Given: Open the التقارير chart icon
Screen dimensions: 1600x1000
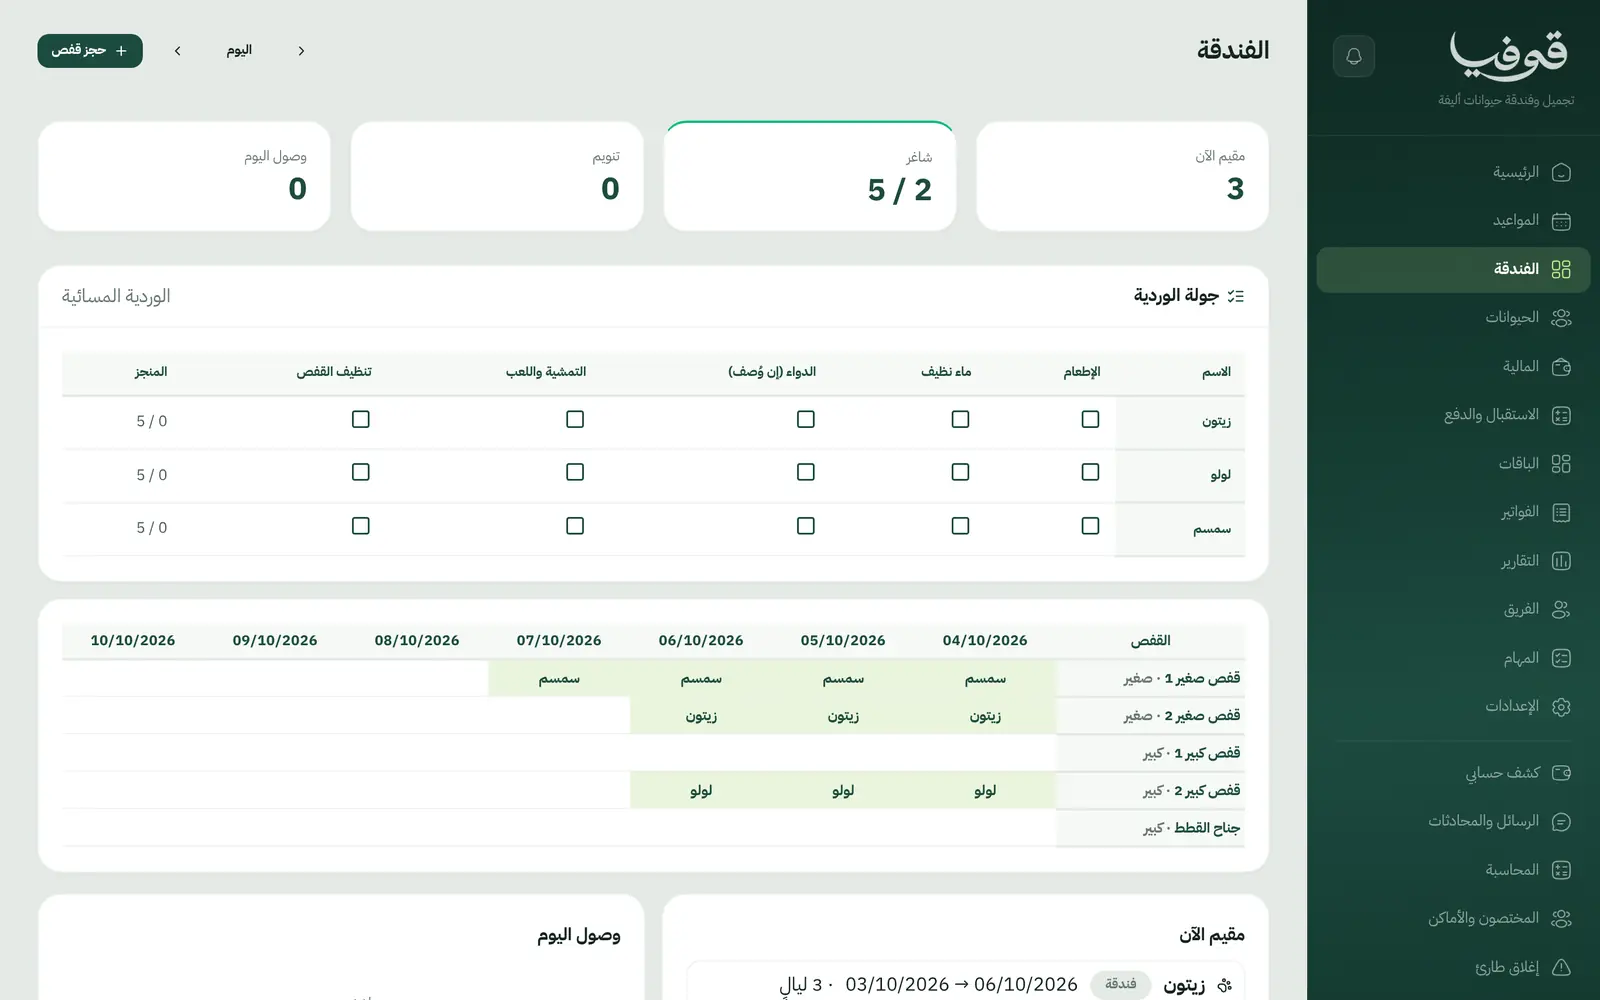Looking at the screenshot, I should click(1561, 561).
